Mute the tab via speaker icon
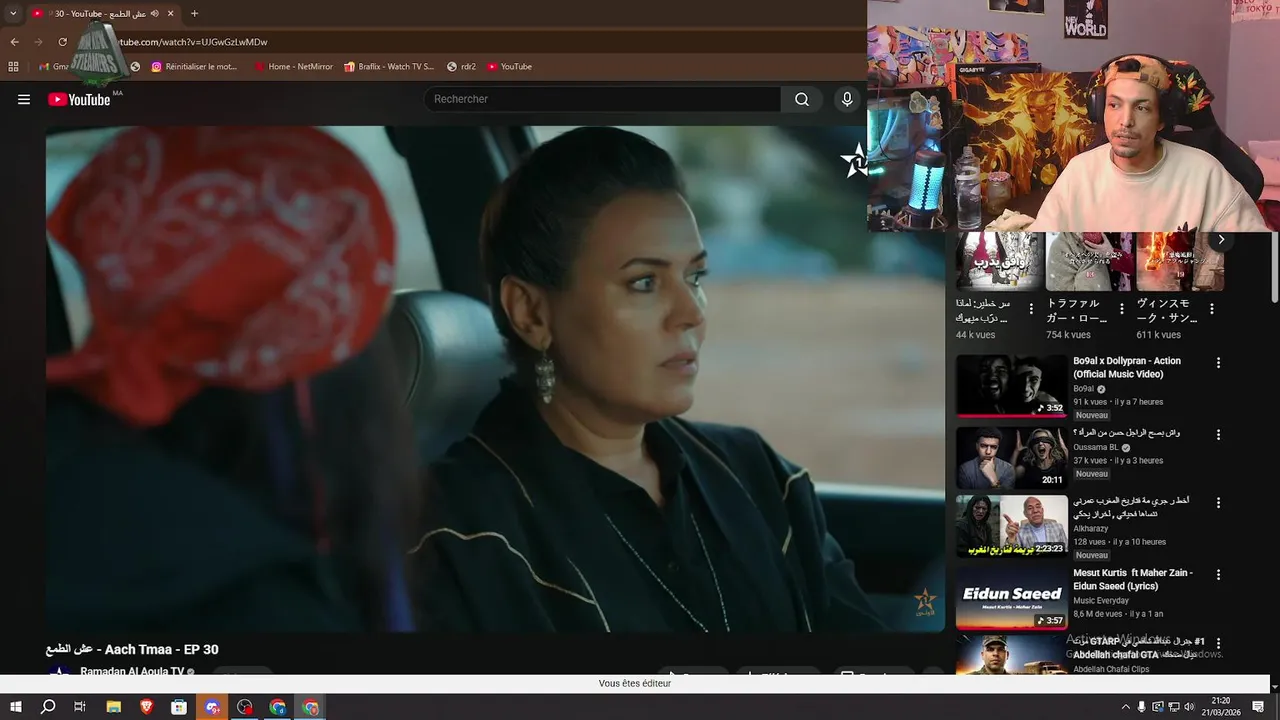Image resolution: width=1280 pixels, height=720 pixels. click(x=154, y=14)
